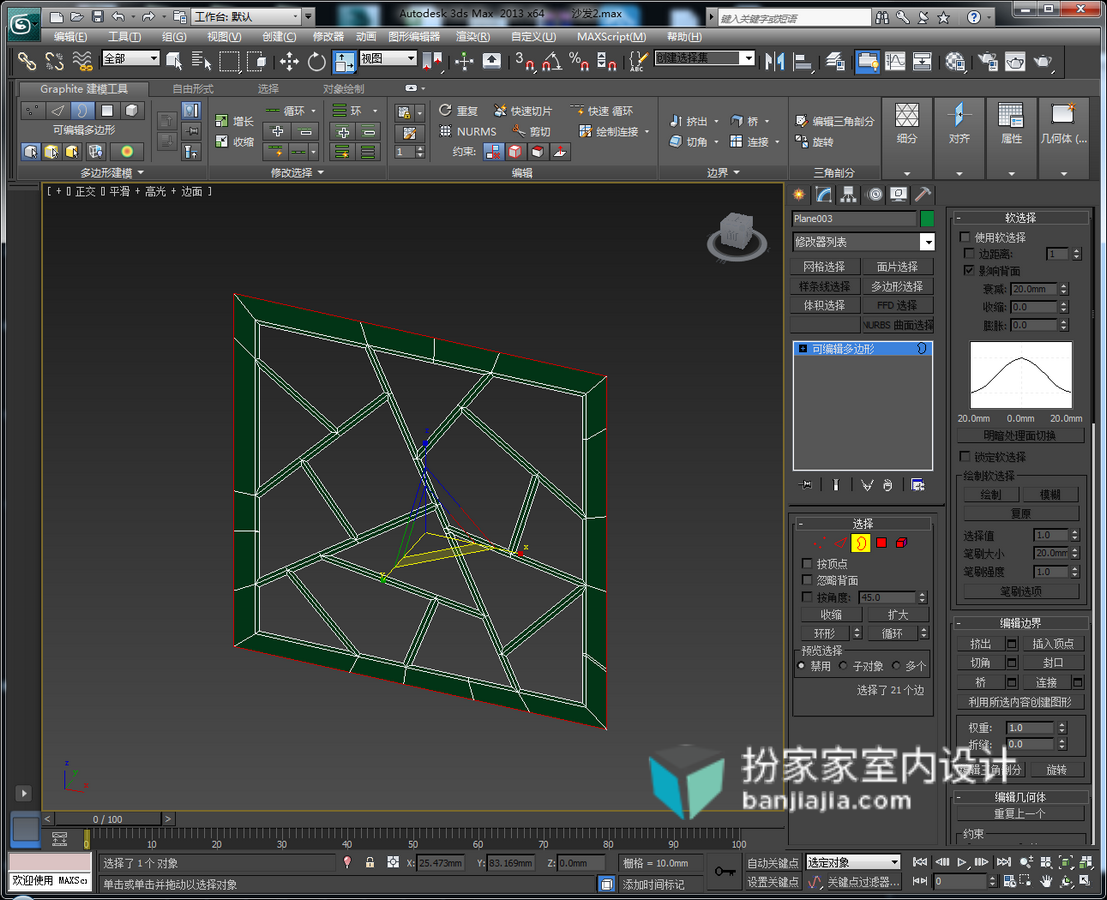Select the Select and Rotate tool
The image size is (1107, 900).
[x=316, y=62]
